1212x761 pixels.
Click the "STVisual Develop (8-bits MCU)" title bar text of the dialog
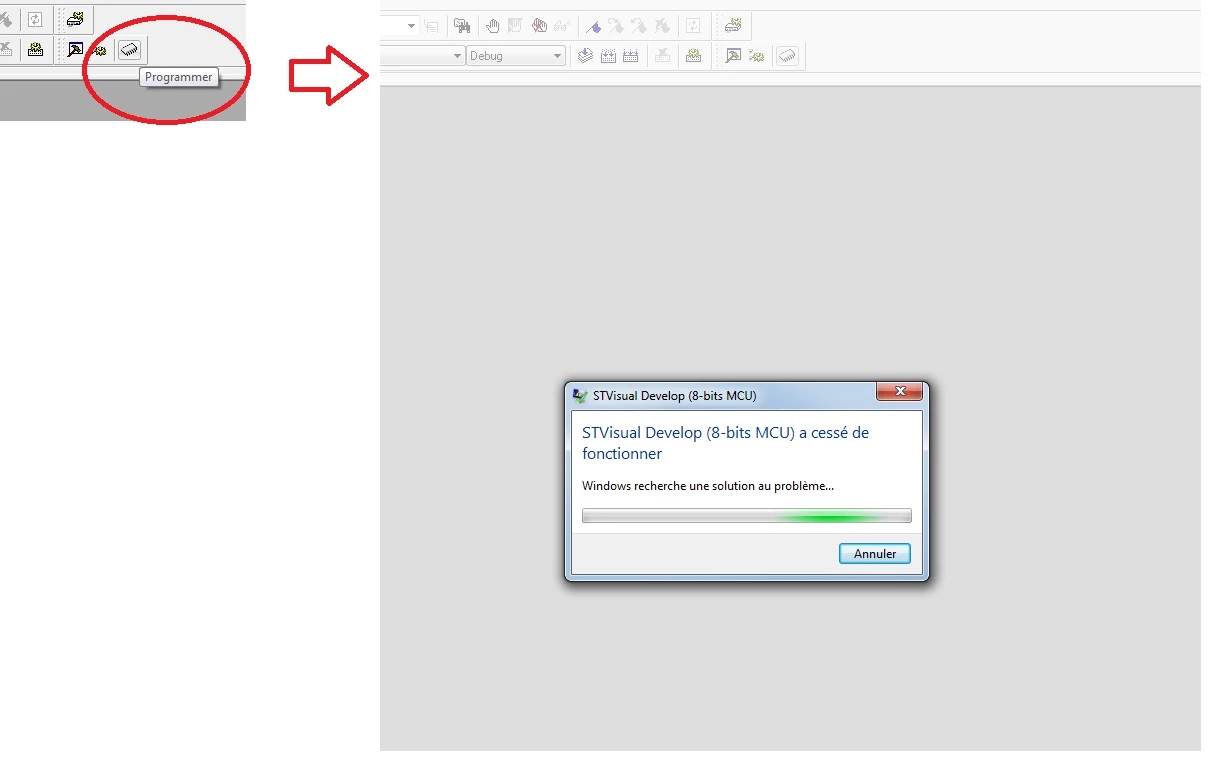[675, 396]
